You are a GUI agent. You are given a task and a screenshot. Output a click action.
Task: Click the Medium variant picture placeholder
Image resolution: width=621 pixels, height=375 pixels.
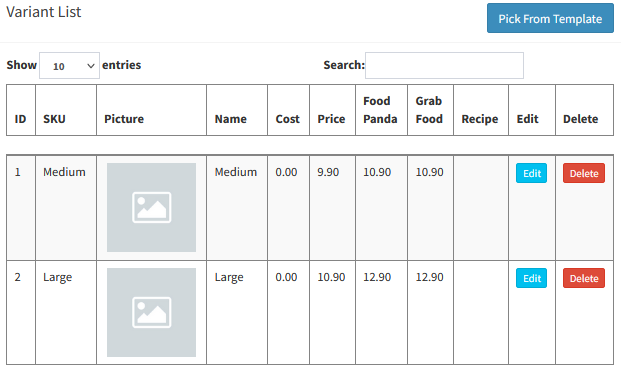tap(151, 207)
